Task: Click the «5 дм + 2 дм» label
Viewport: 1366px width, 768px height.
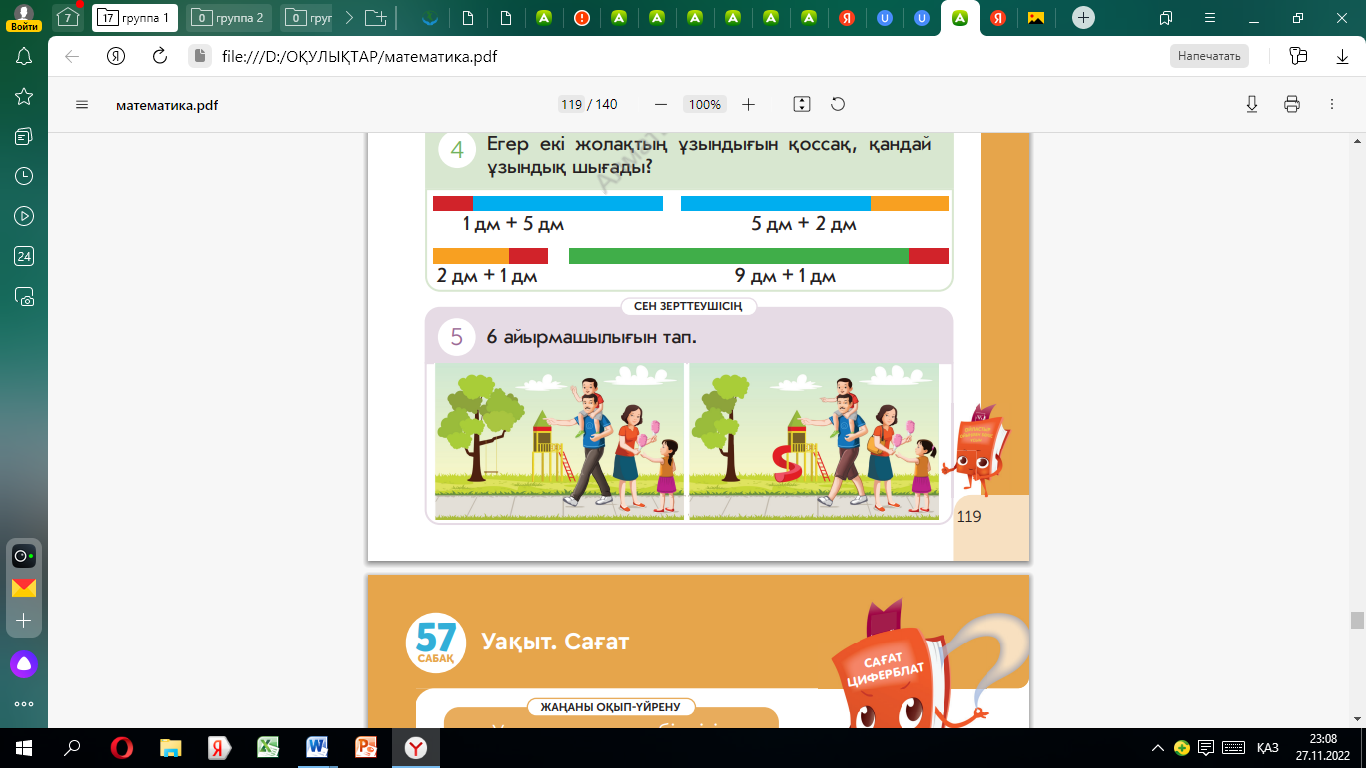Action: pos(804,224)
